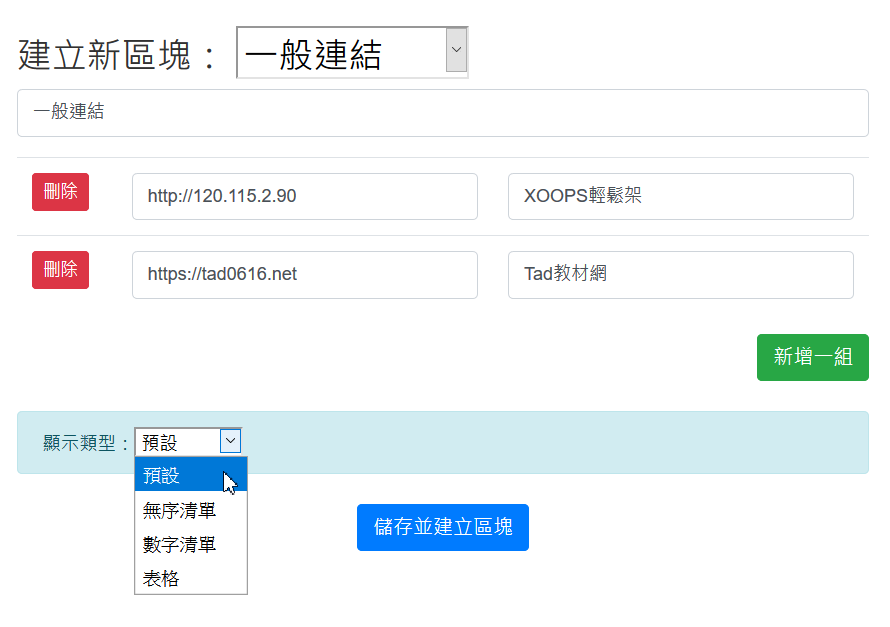Pick 數字清單 in the dropdown list
This screenshot has width=890, height=627.
tap(180, 544)
